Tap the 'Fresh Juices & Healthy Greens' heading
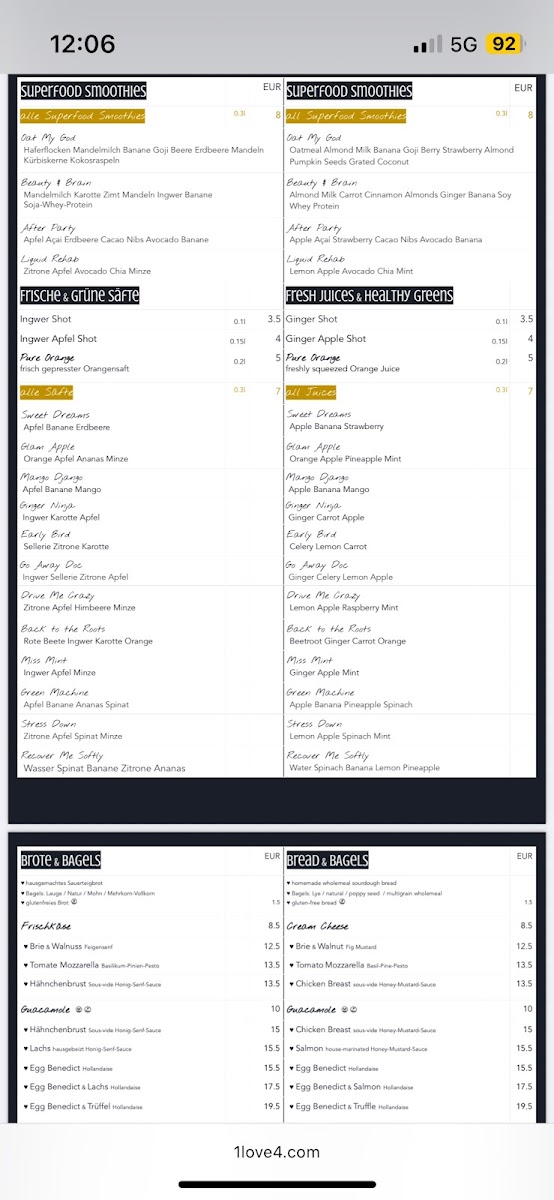Image resolution: width=554 pixels, height=1200 pixels. (x=369, y=296)
